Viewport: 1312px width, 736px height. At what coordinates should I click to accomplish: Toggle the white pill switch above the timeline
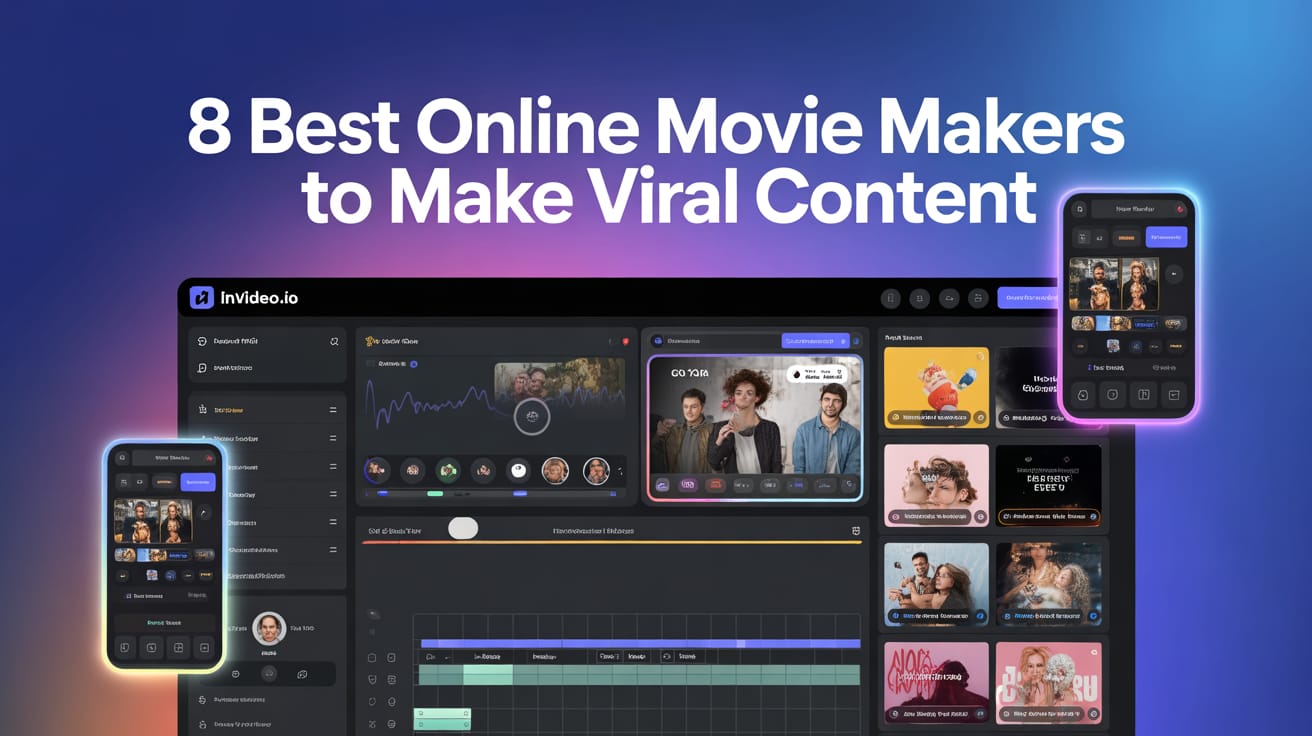463,529
